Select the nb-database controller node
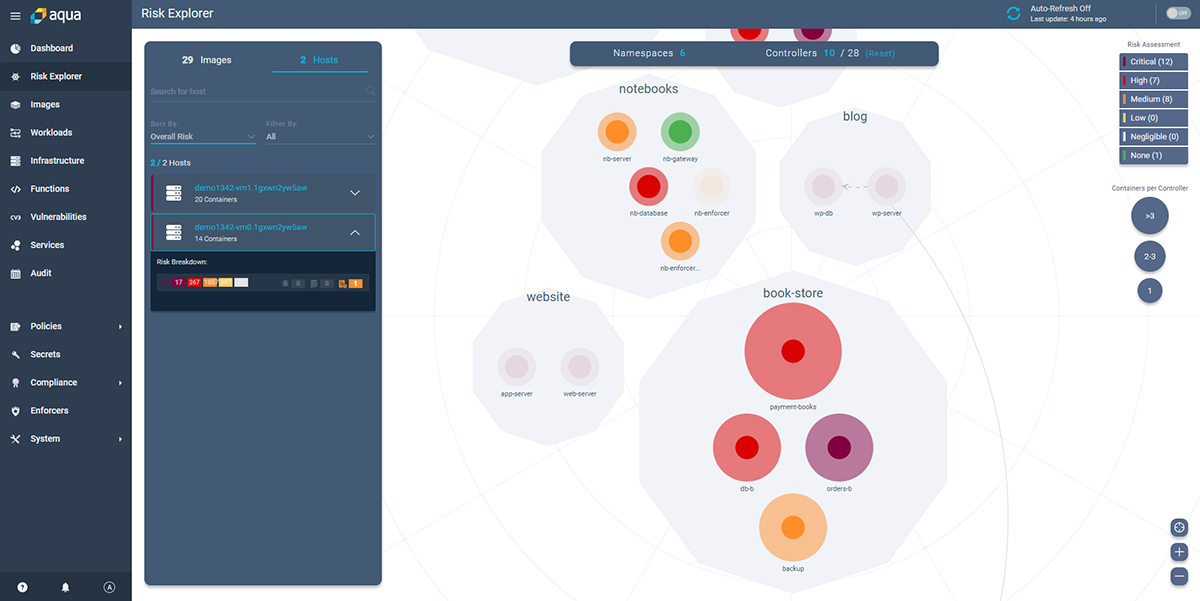This screenshot has height=601, width=1200. (649, 186)
